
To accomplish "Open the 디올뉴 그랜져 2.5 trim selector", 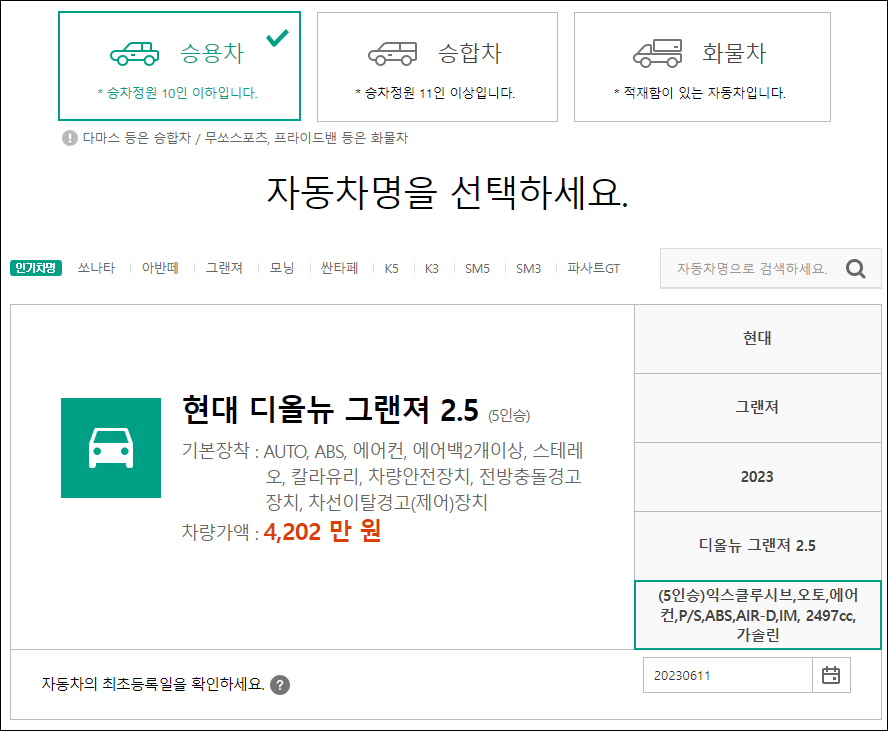I will pos(757,546).
